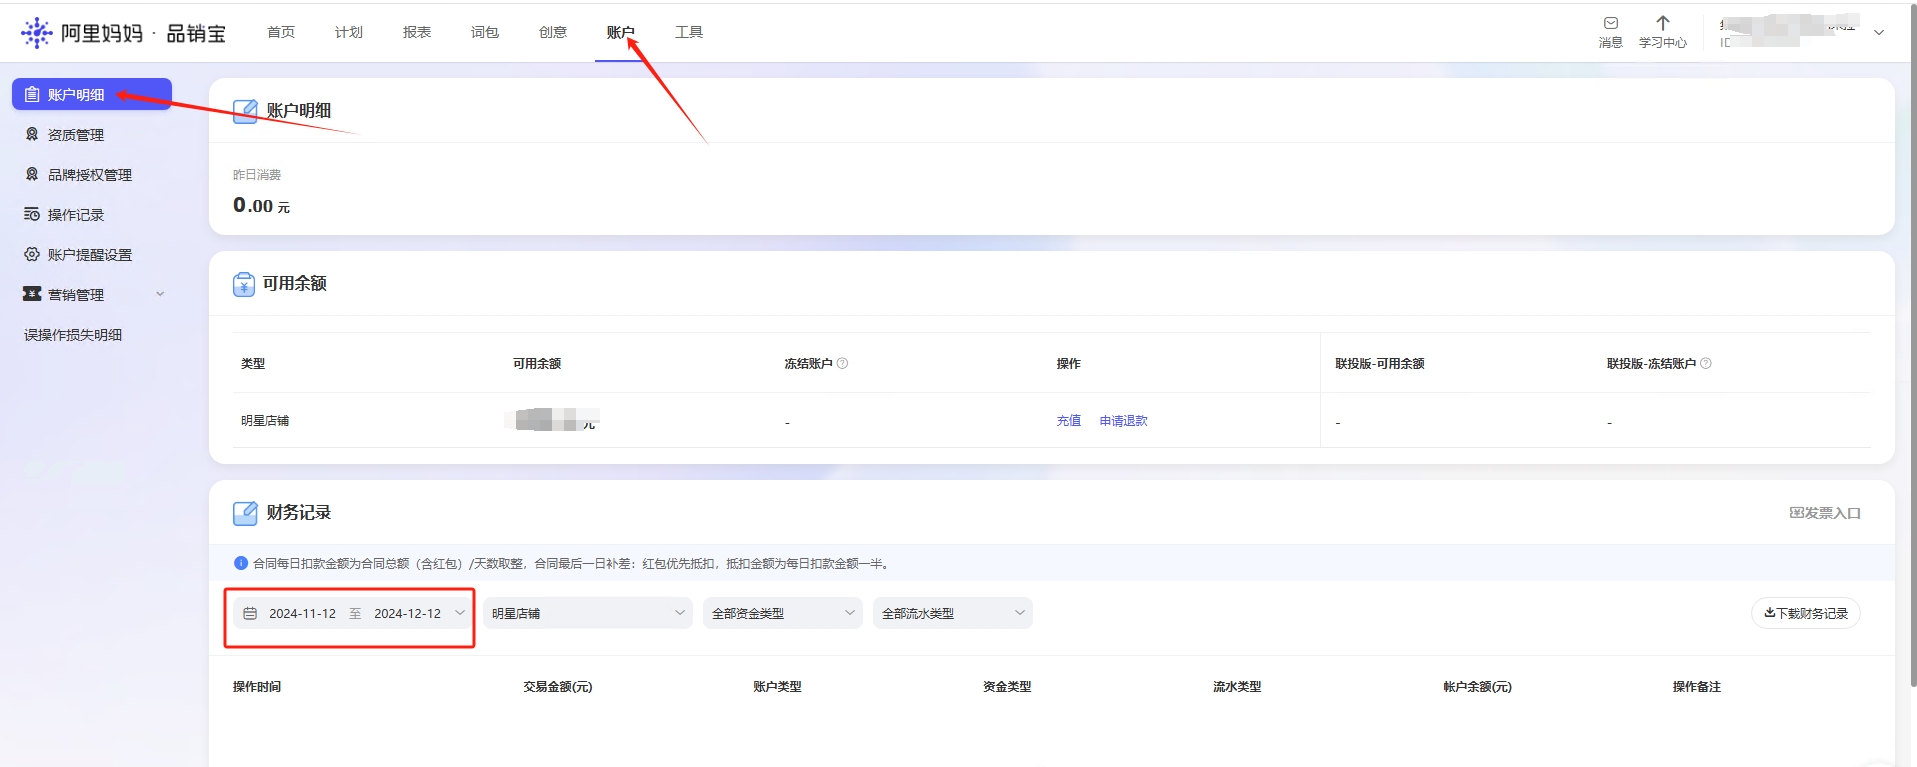Screen dimensions: 1917x767
Task: Click the help icon beside 冻结账户
Action: 842,363
